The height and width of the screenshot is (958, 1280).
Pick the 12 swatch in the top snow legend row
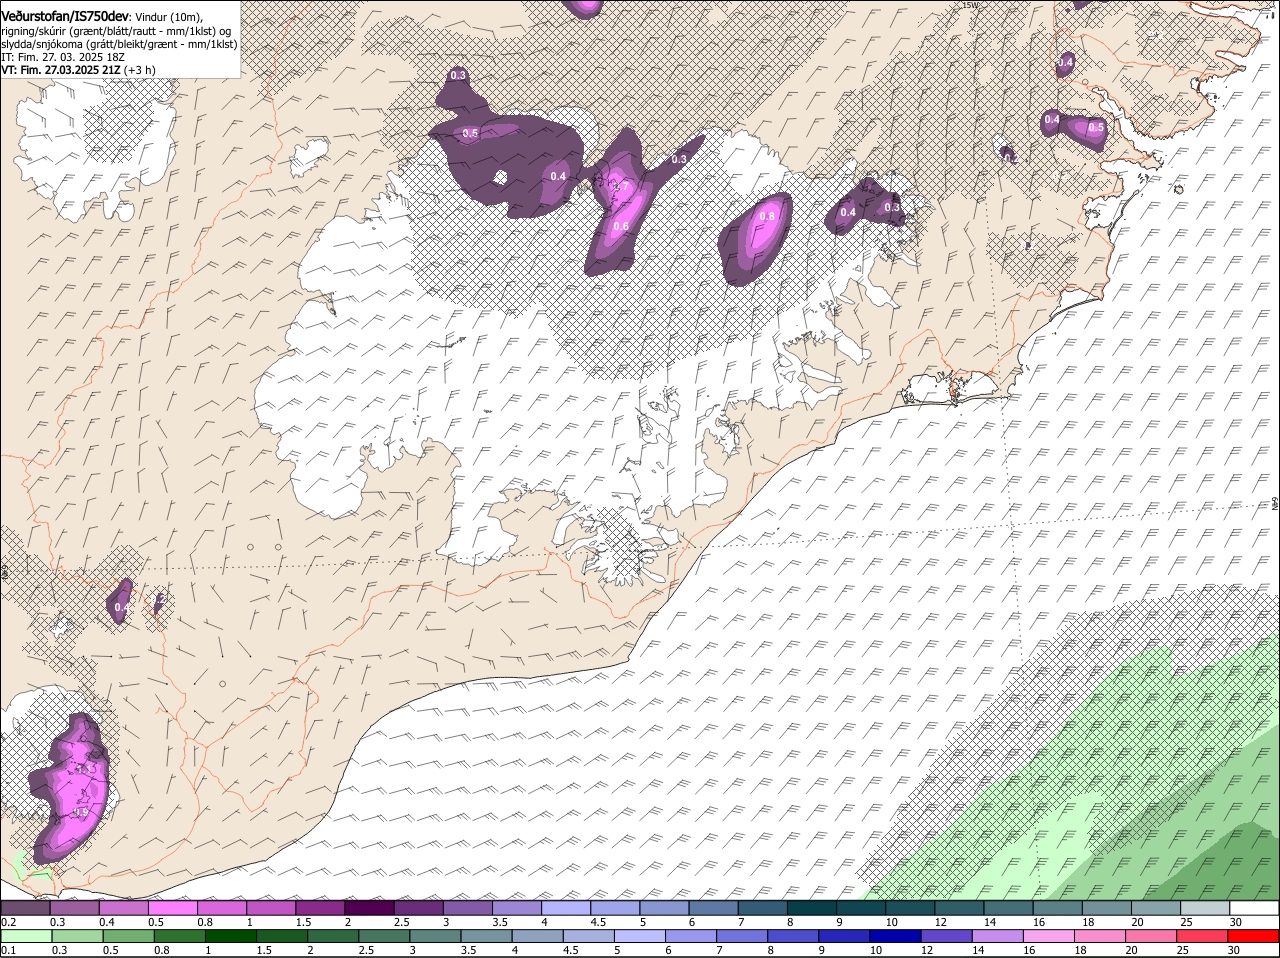[959, 908]
